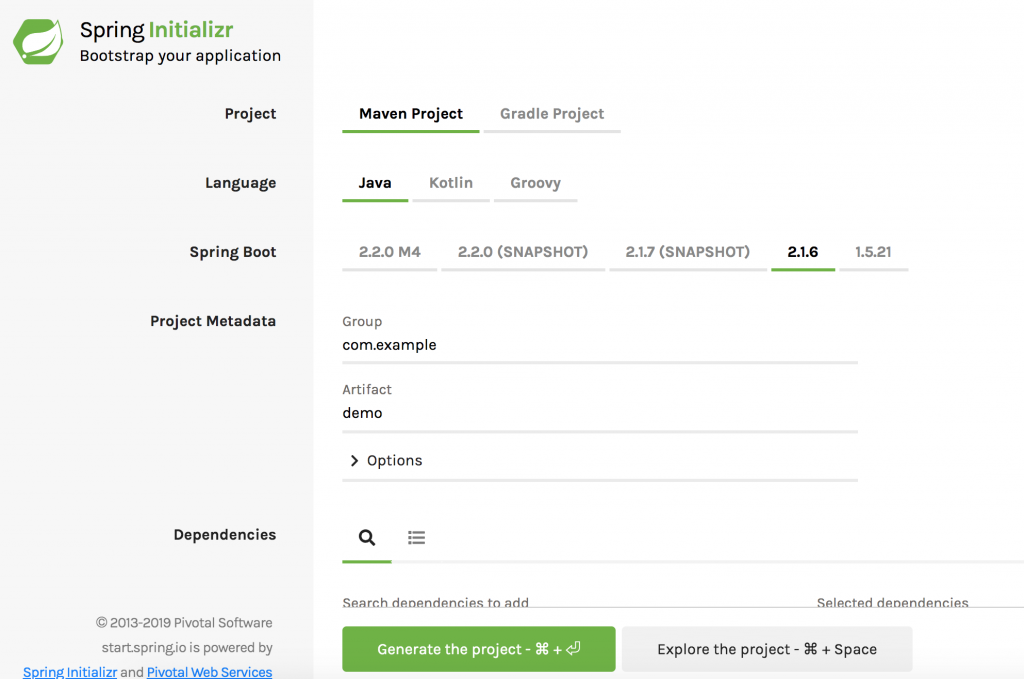The width and height of the screenshot is (1024, 679).
Task: Click the Group input field
Action: [599, 345]
